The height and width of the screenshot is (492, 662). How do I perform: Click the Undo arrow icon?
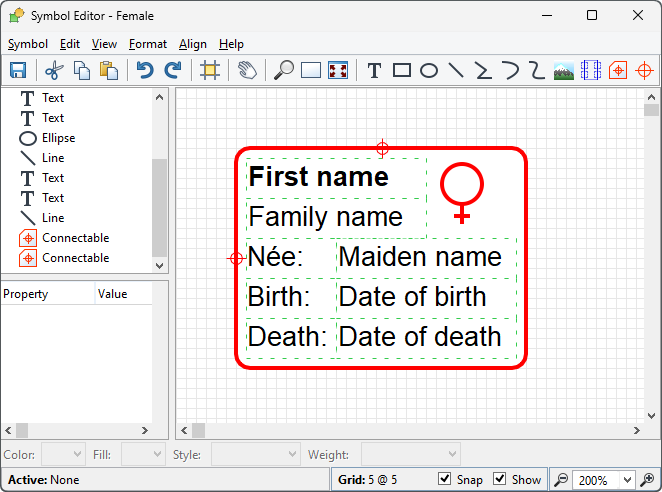coord(145,70)
